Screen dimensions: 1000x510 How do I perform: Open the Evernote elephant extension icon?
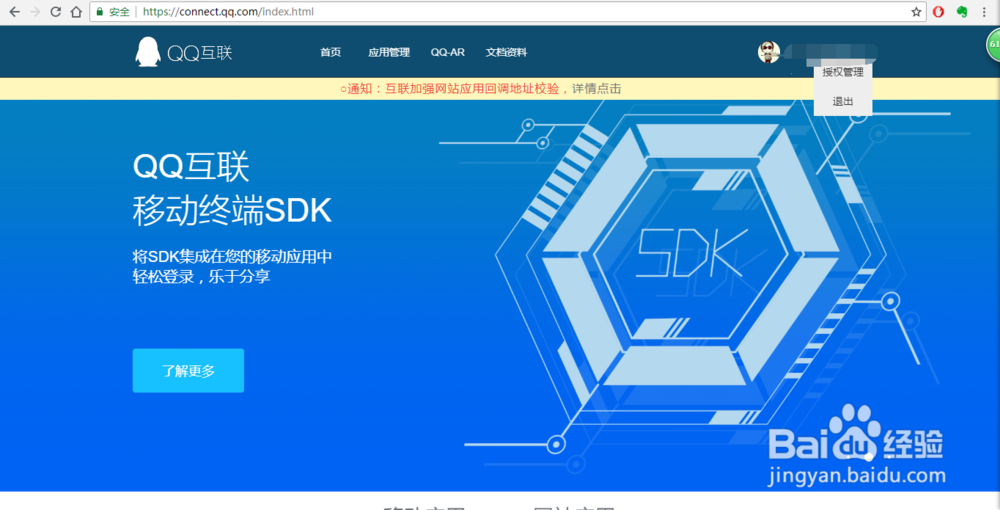point(962,11)
